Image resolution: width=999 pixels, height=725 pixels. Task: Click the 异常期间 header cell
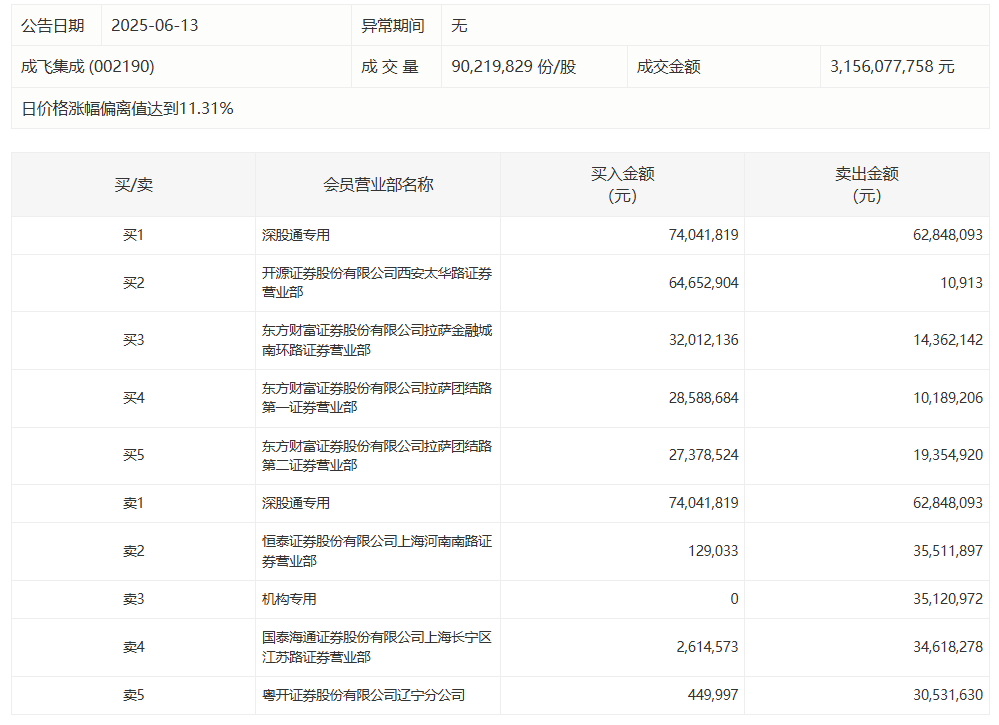click(396, 26)
